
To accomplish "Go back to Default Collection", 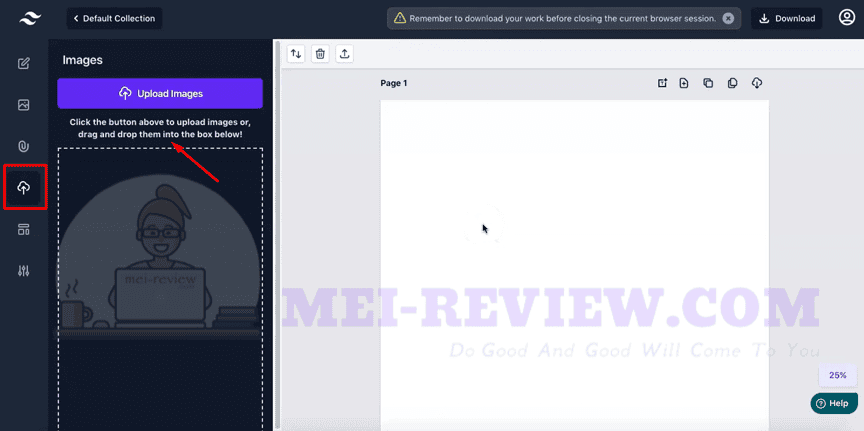I will (115, 18).
